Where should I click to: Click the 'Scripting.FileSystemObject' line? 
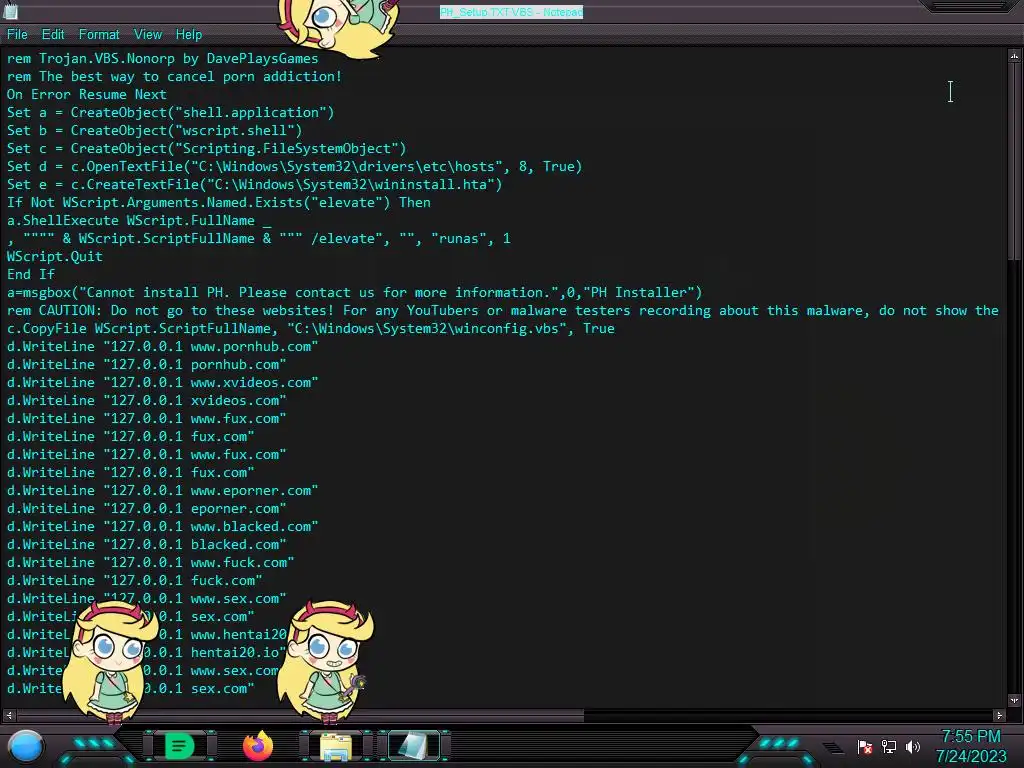206,148
